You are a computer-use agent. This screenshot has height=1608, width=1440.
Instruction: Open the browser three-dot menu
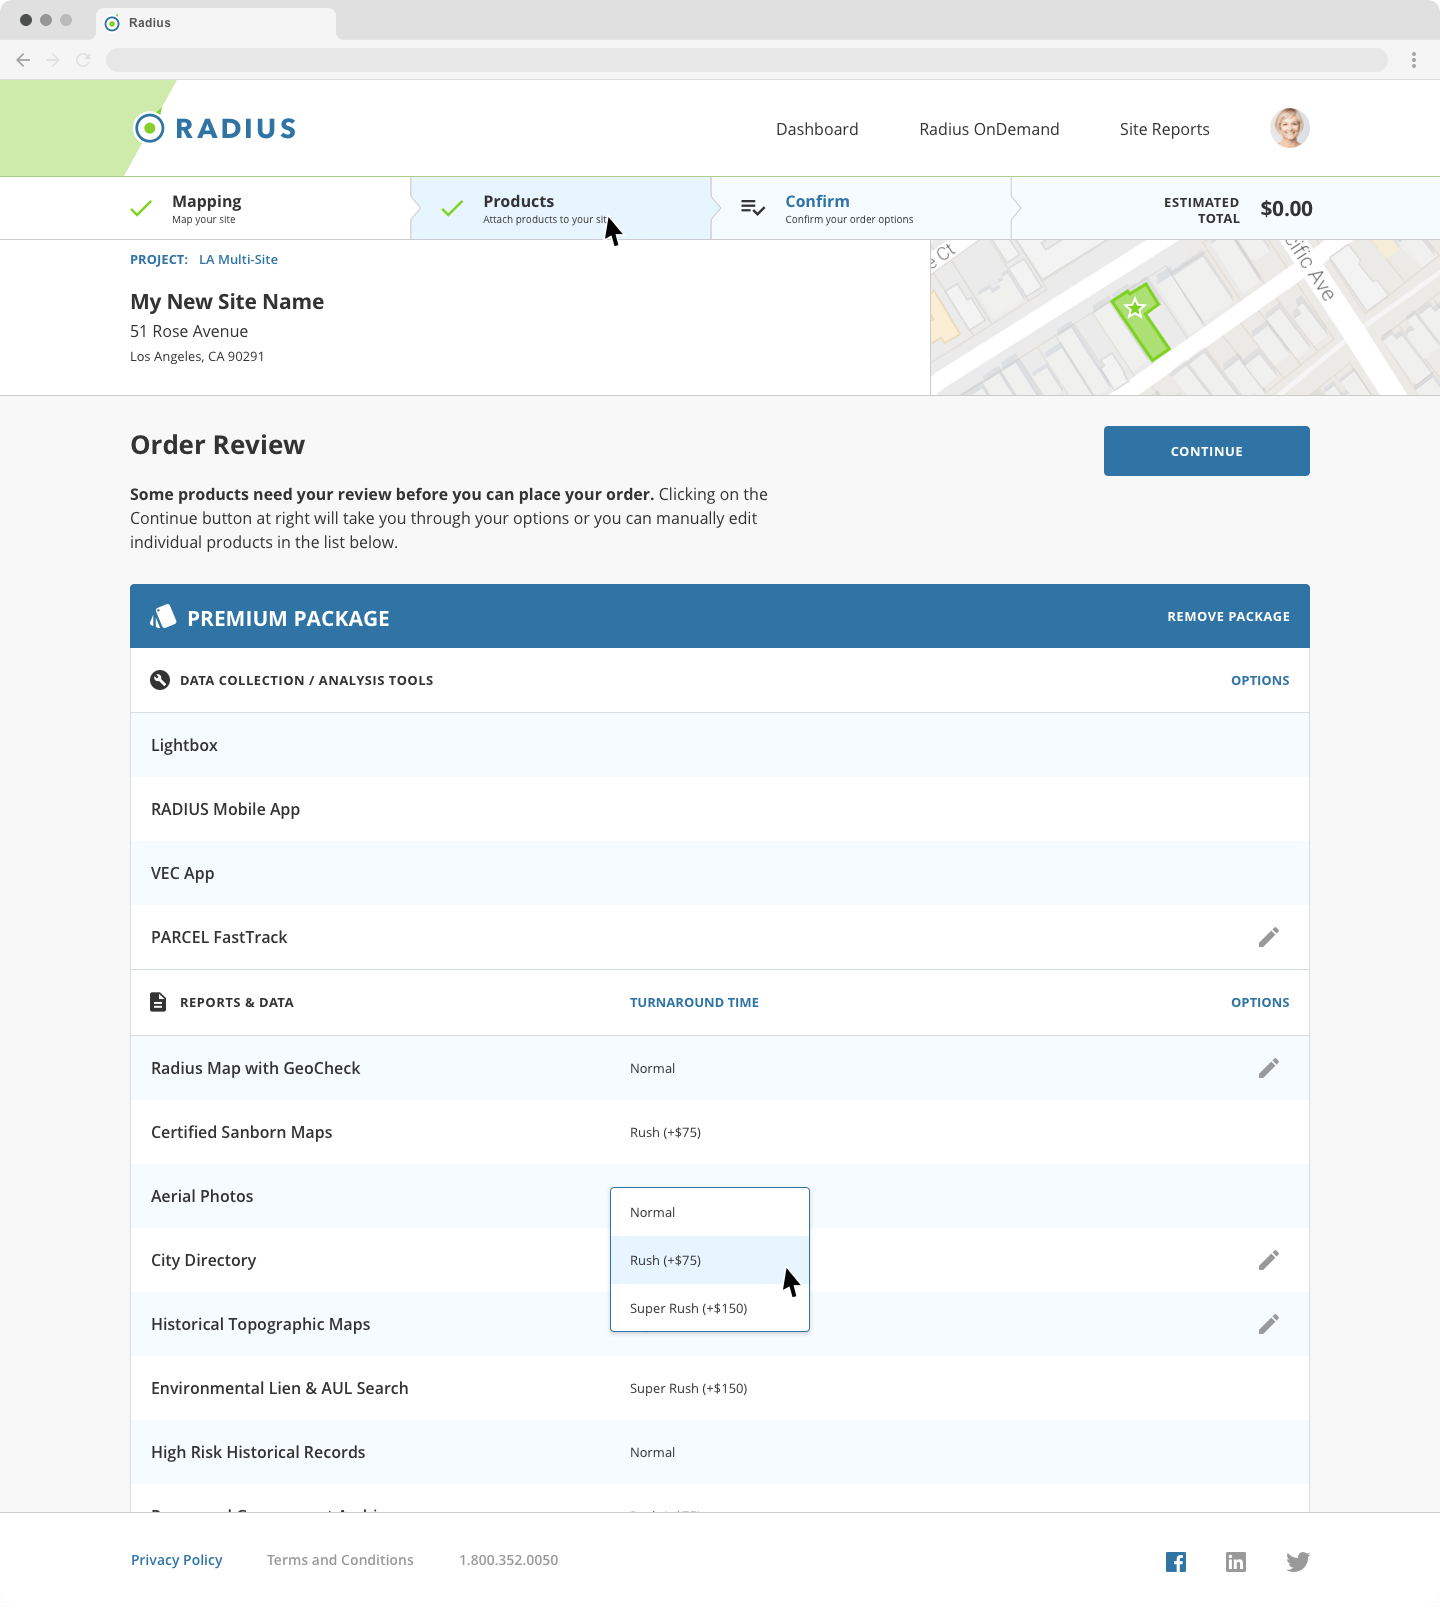[1414, 60]
